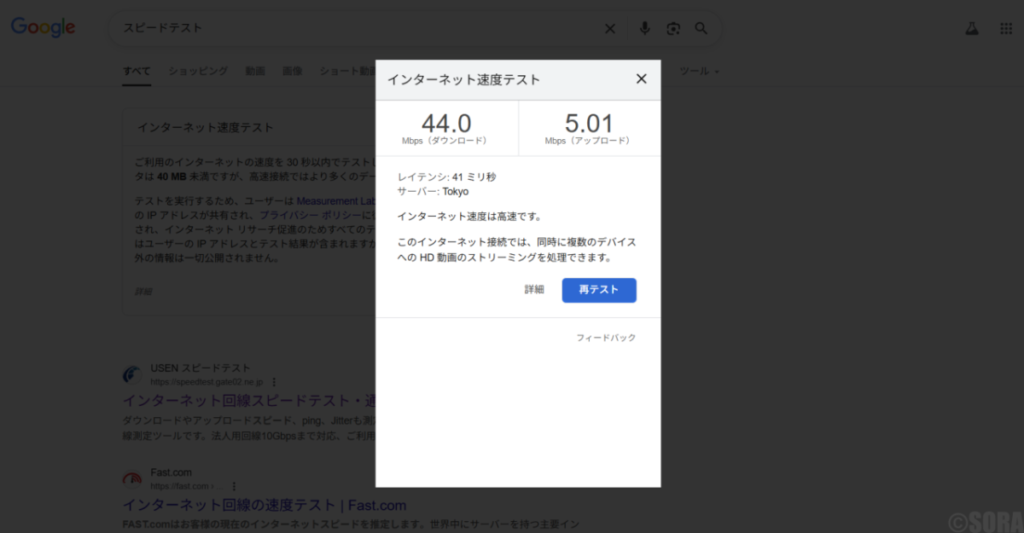The height and width of the screenshot is (533, 1024).
Task: Click the Fast.com site favicon
Action: click(x=133, y=479)
